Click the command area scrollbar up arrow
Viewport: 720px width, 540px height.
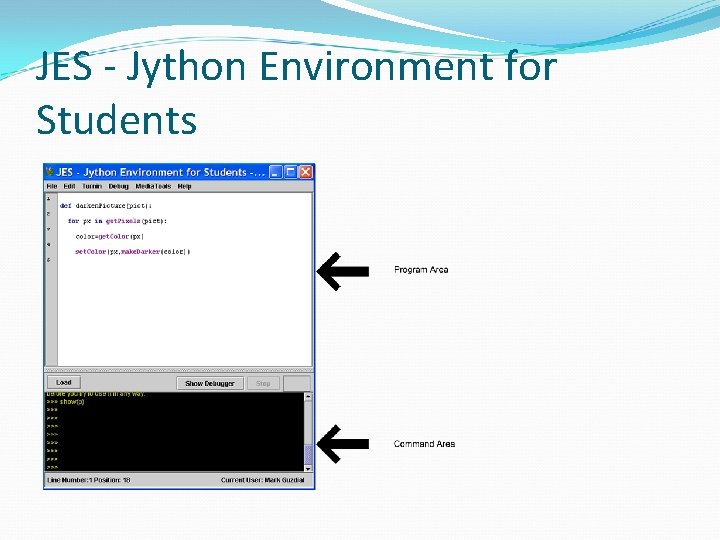308,396
